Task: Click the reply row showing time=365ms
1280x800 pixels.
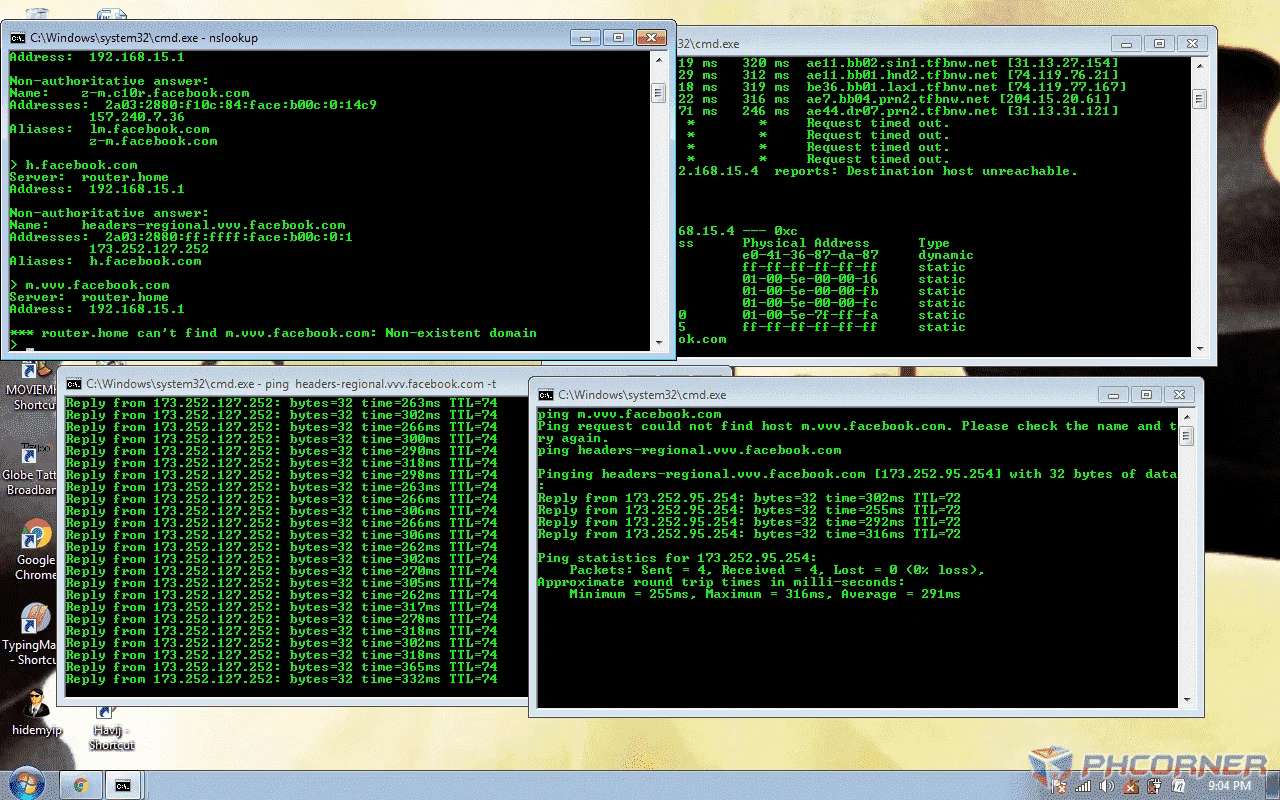Action: coord(281,667)
